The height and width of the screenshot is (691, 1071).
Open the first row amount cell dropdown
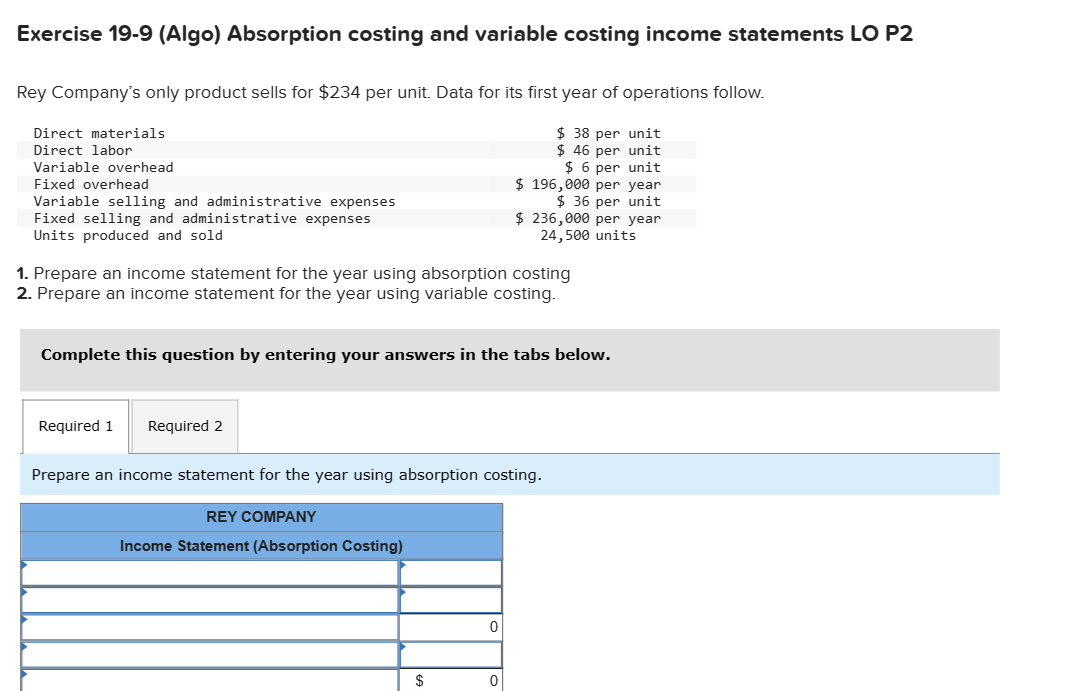pyautogui.click(x=403, y=572)
